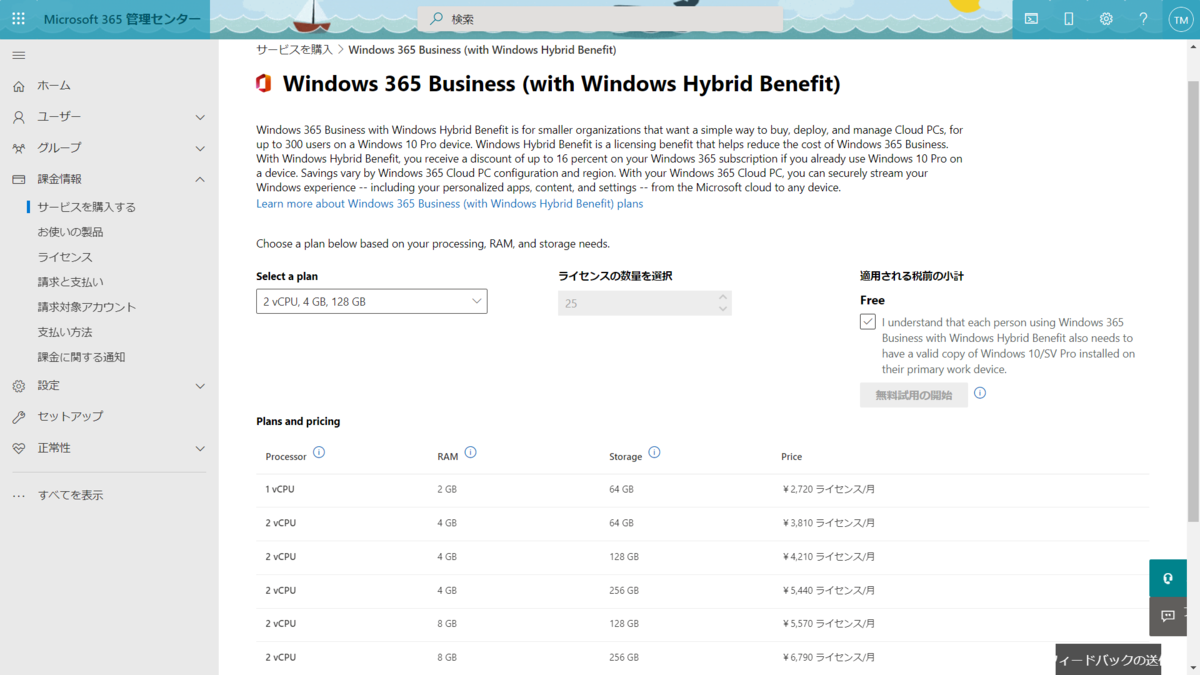Open 課金に関する通知 in sidebar

pyautogui.click(x=81, y=357)
